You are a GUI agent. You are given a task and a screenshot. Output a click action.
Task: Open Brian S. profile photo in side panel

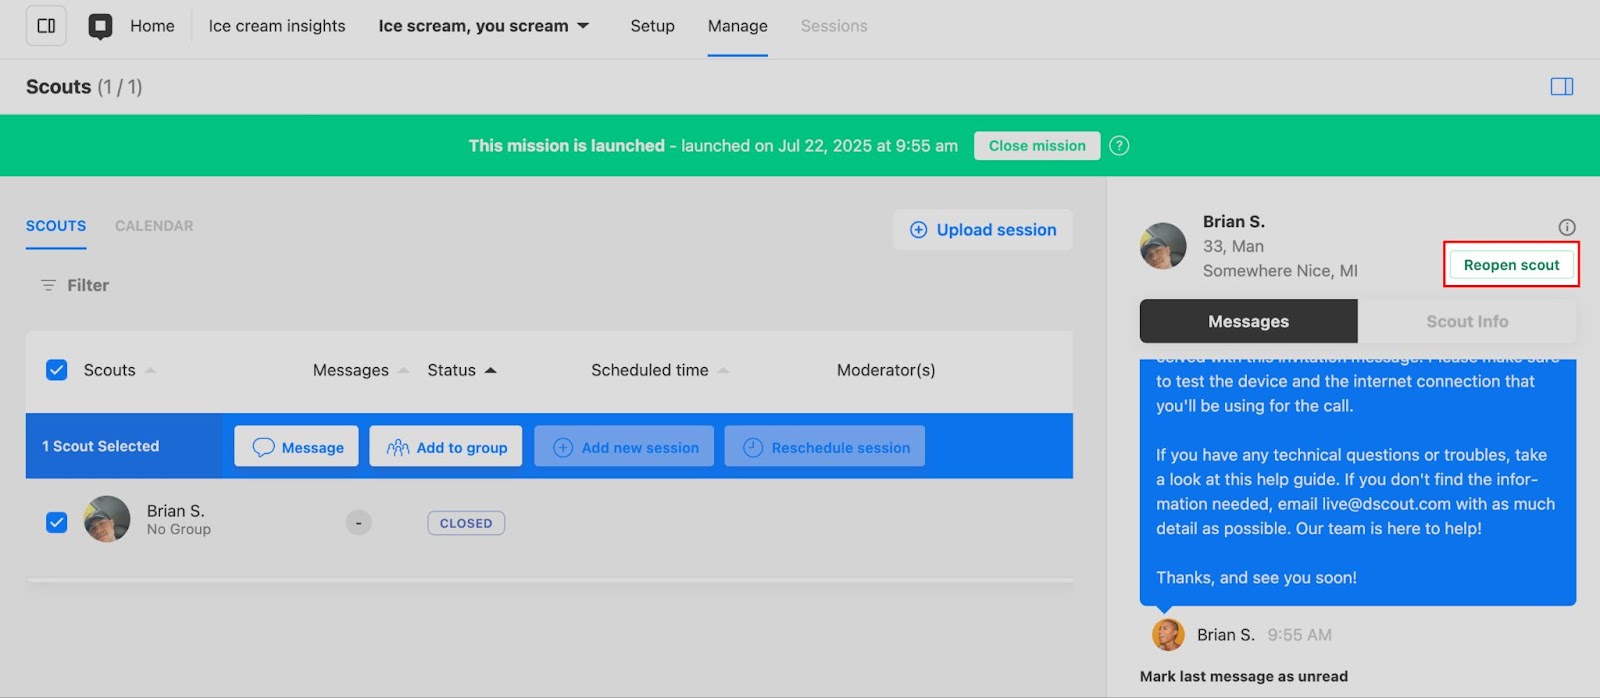click(x=1162, y=246)
